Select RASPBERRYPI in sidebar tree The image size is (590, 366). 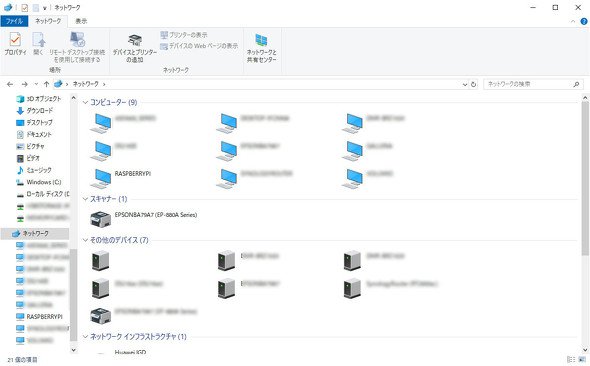click(40, 317)
